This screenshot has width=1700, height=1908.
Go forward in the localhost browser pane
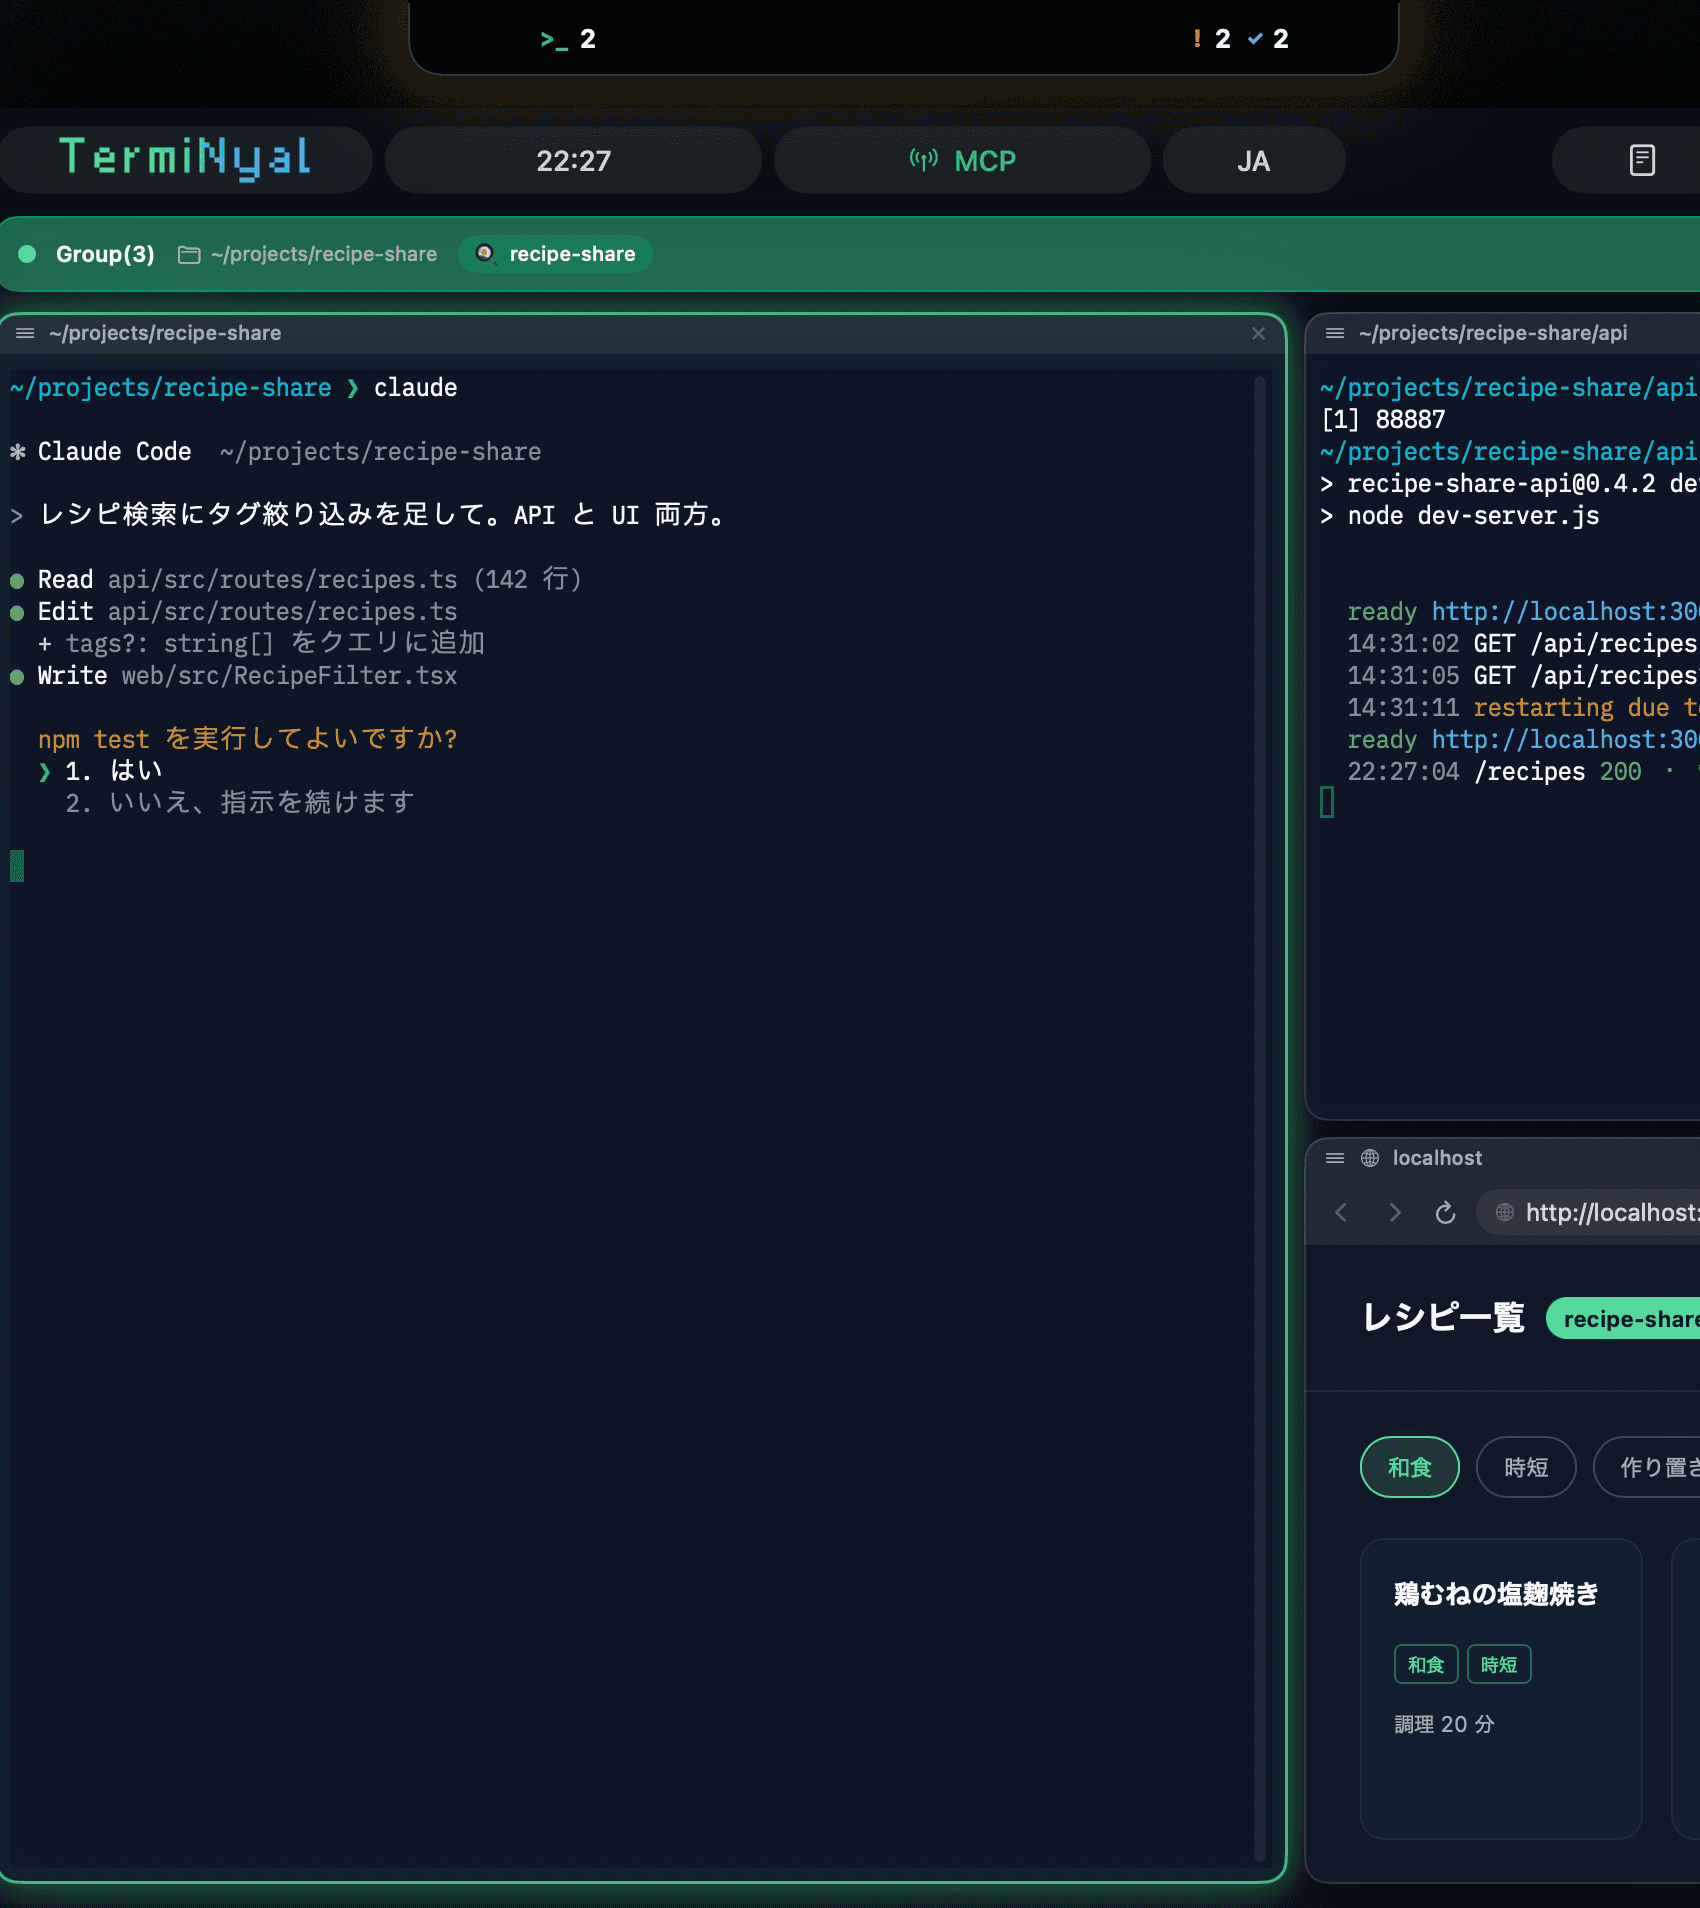click(1394, 1213)
